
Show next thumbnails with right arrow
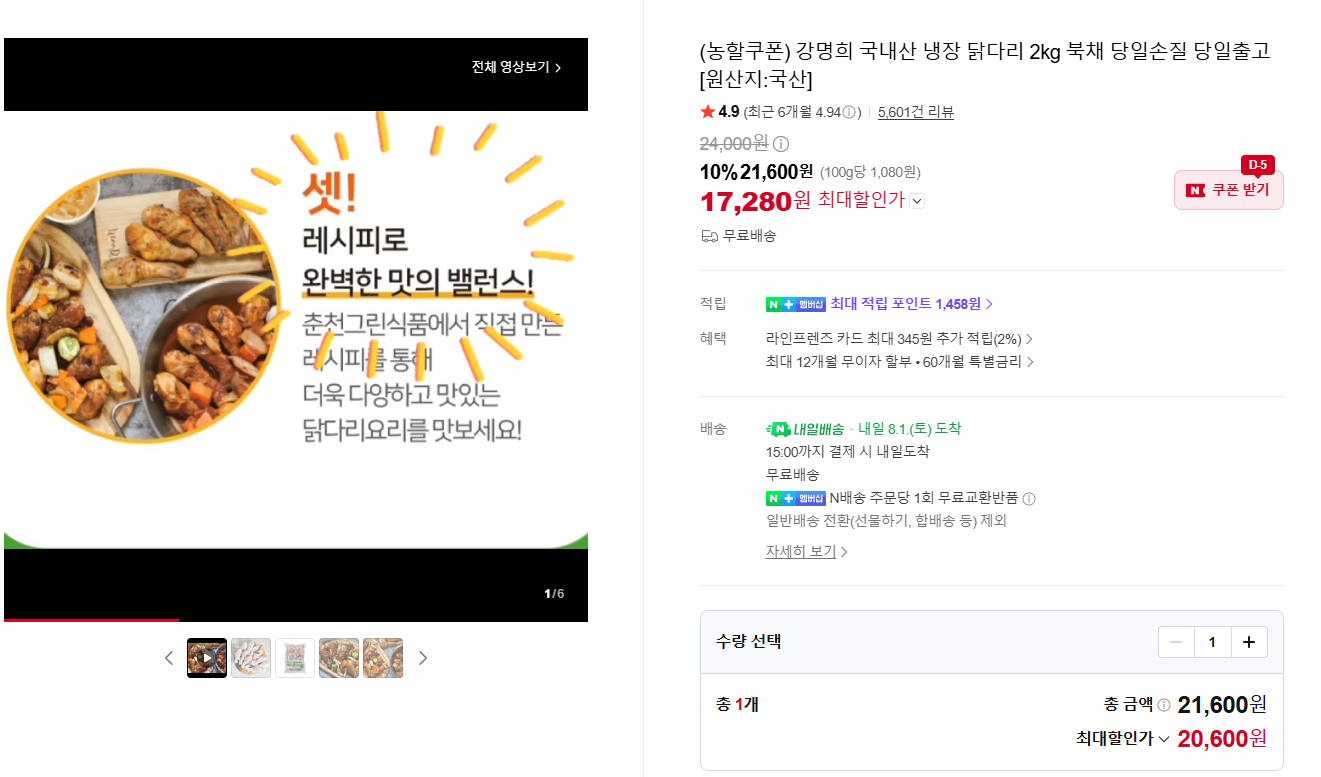click(423, 658)
